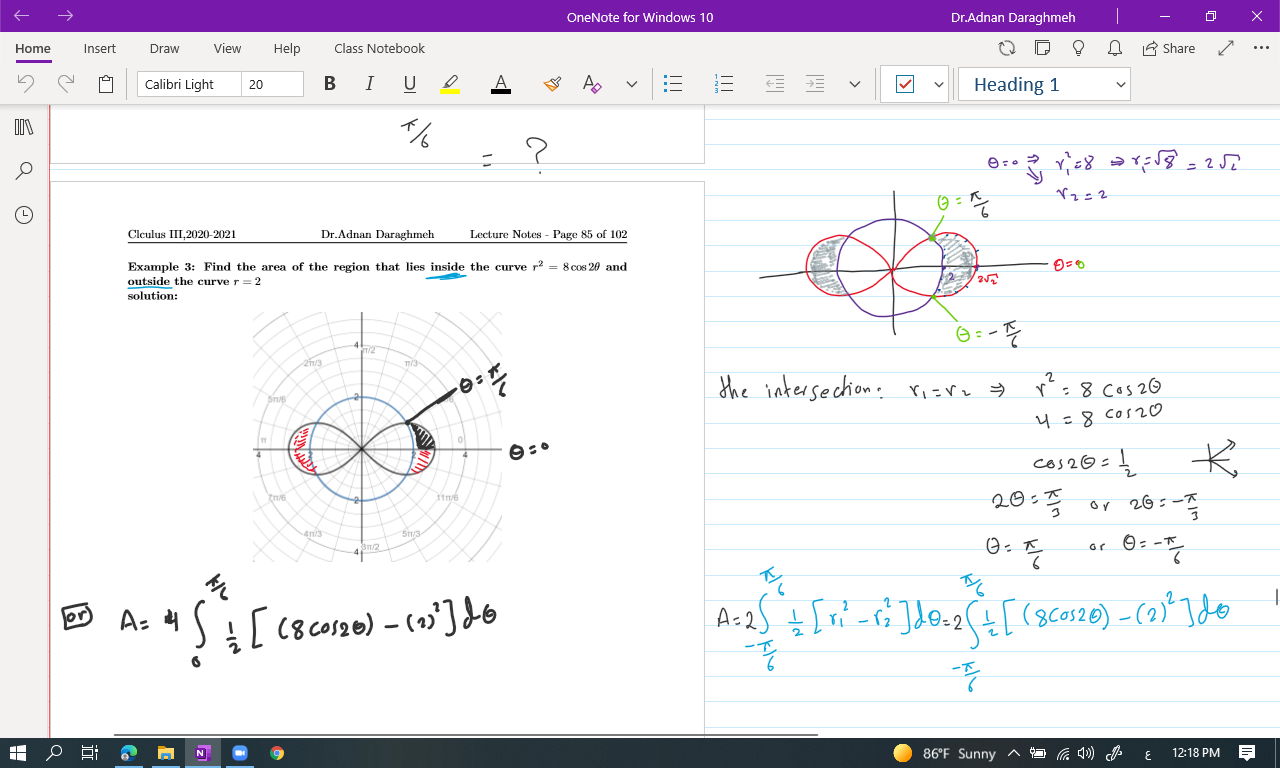Toggle Italic formatting
Screen dimensions: 1280x768
[369, 84]
